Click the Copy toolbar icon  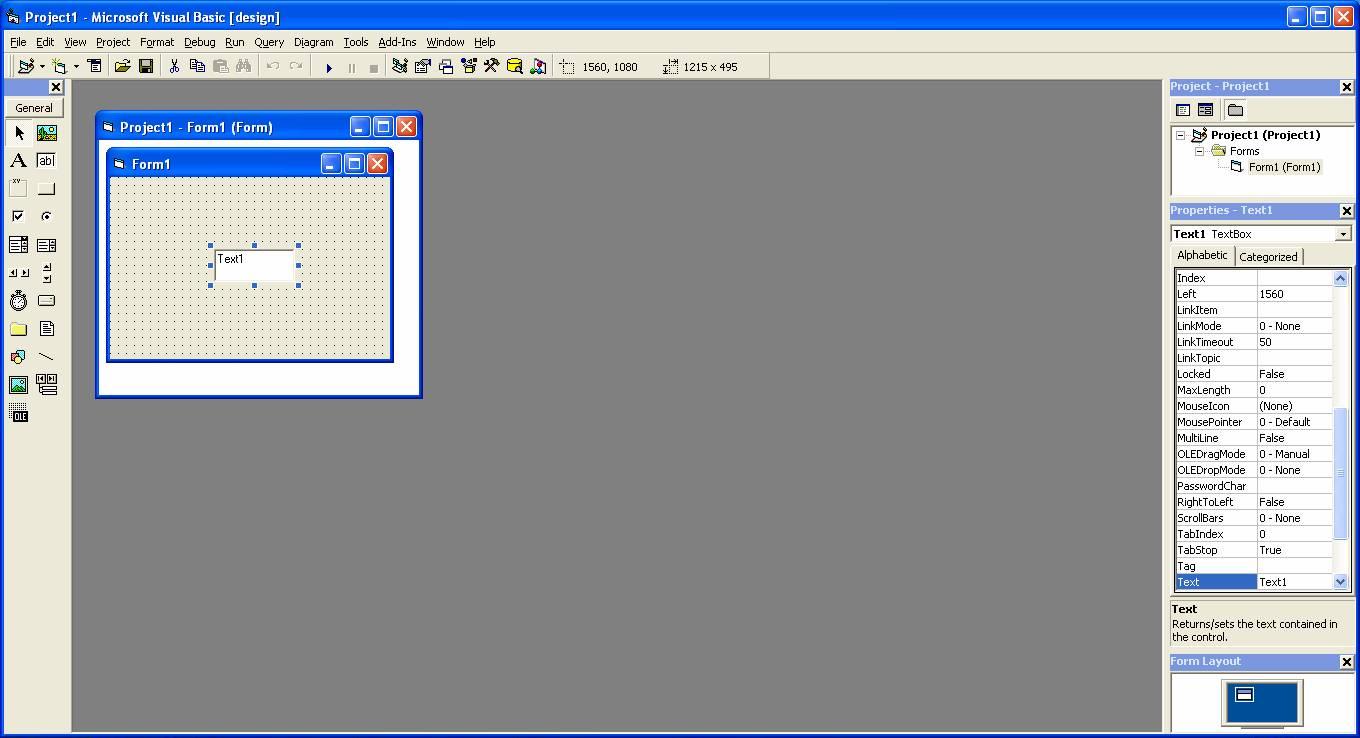click(197, 67)
